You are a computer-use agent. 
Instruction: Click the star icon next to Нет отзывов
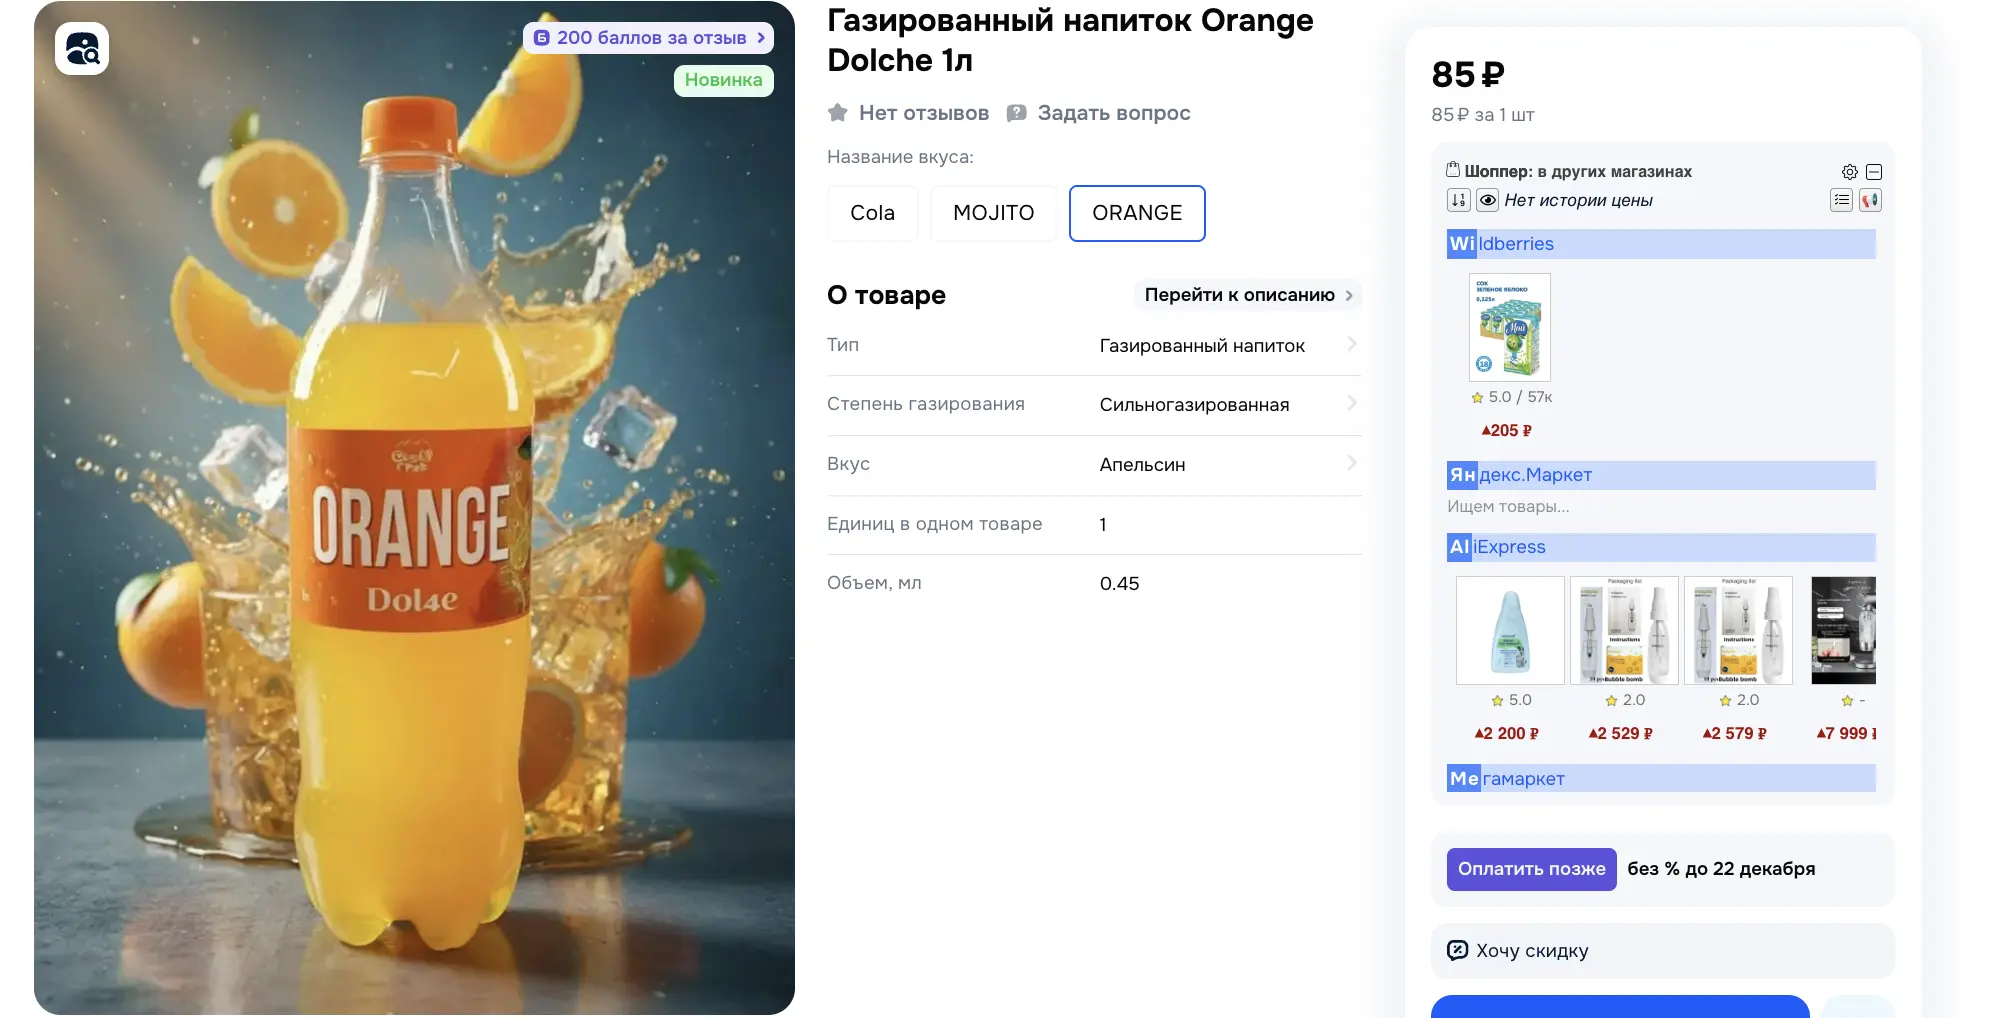(838, 113)
